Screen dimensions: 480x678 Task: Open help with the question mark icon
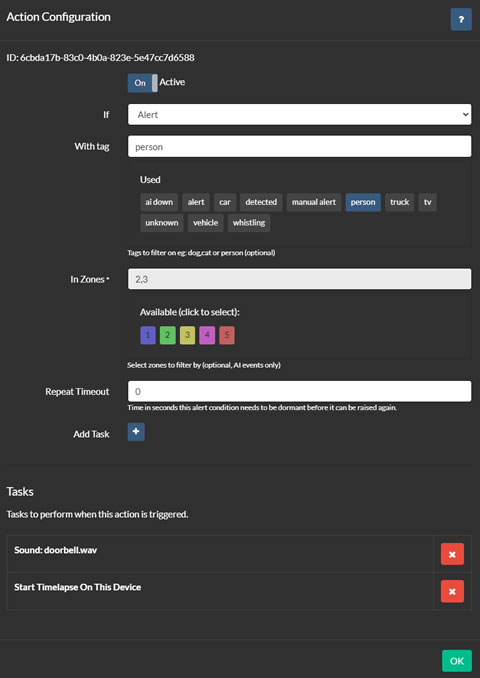(461, 19)
